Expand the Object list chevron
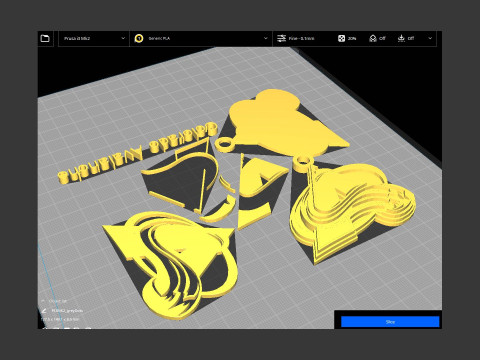 point(43,301)
